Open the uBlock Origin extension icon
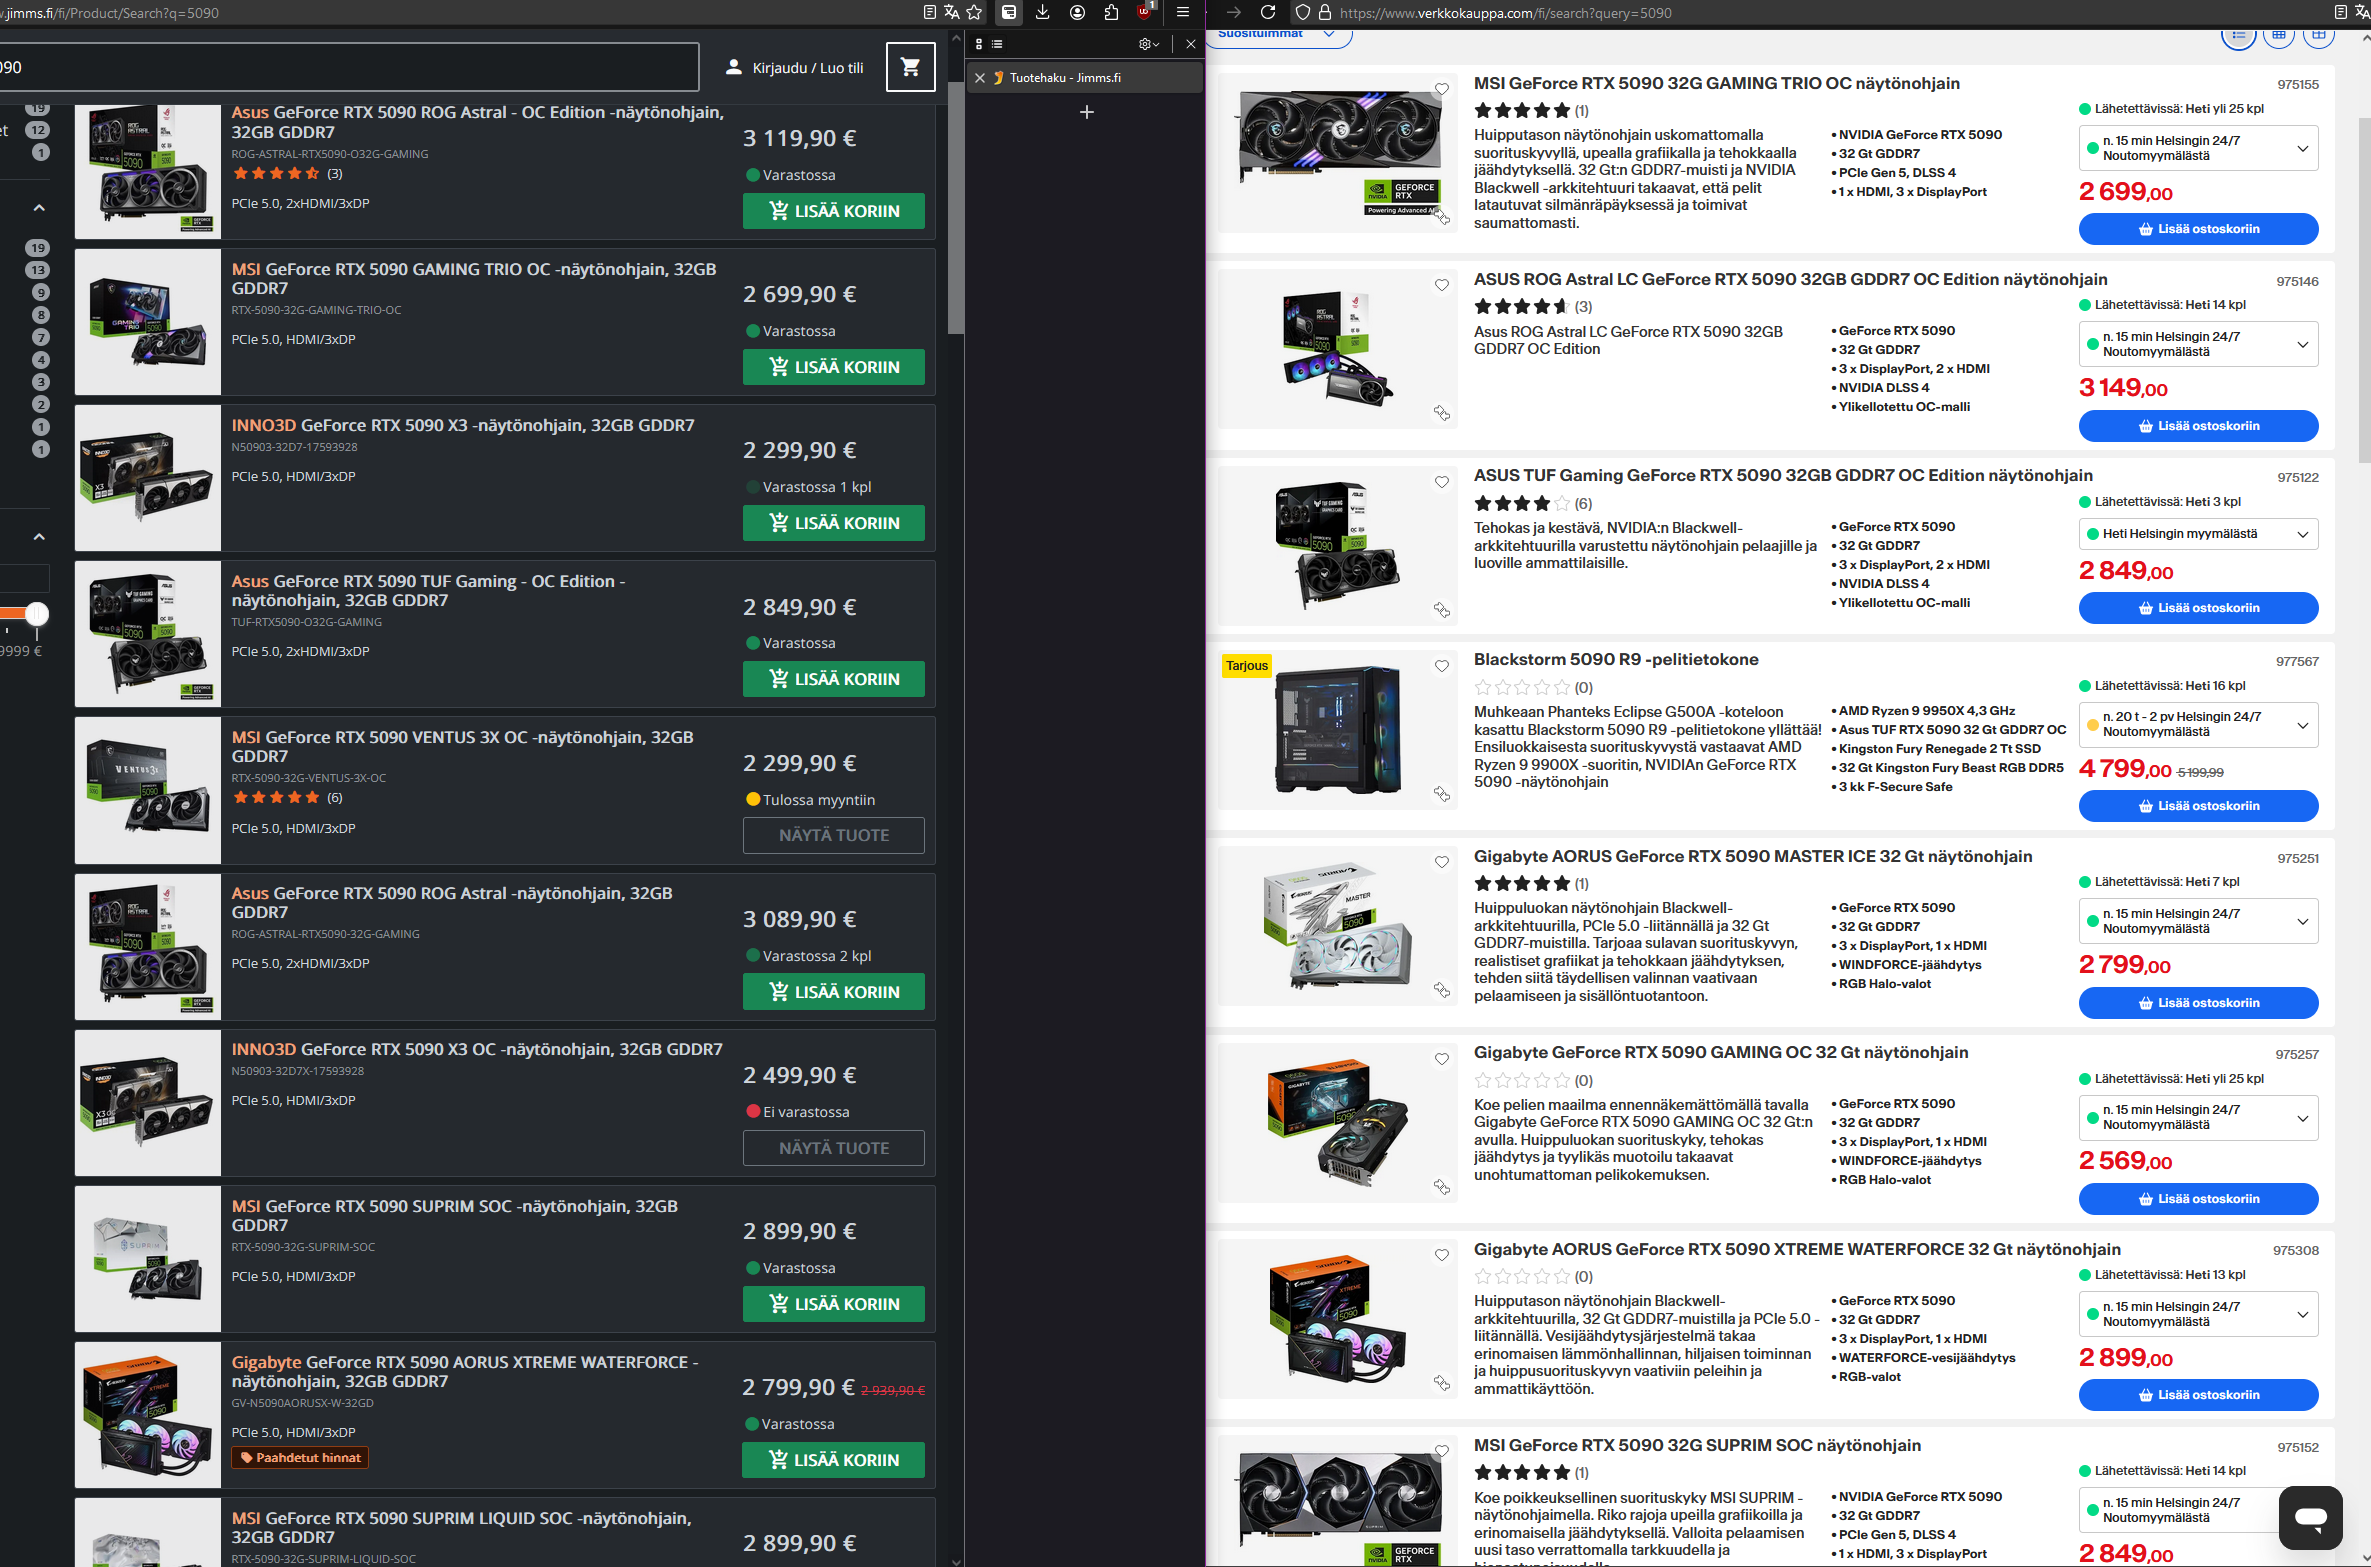 [1144, 12]
